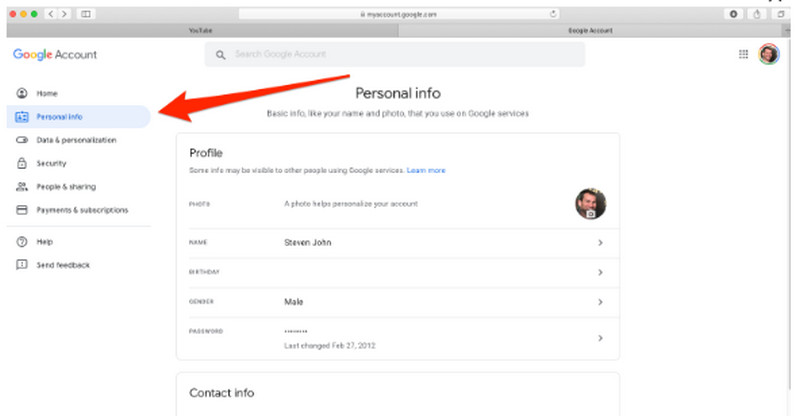Expand the Birthday row chevron

[600, 272]
